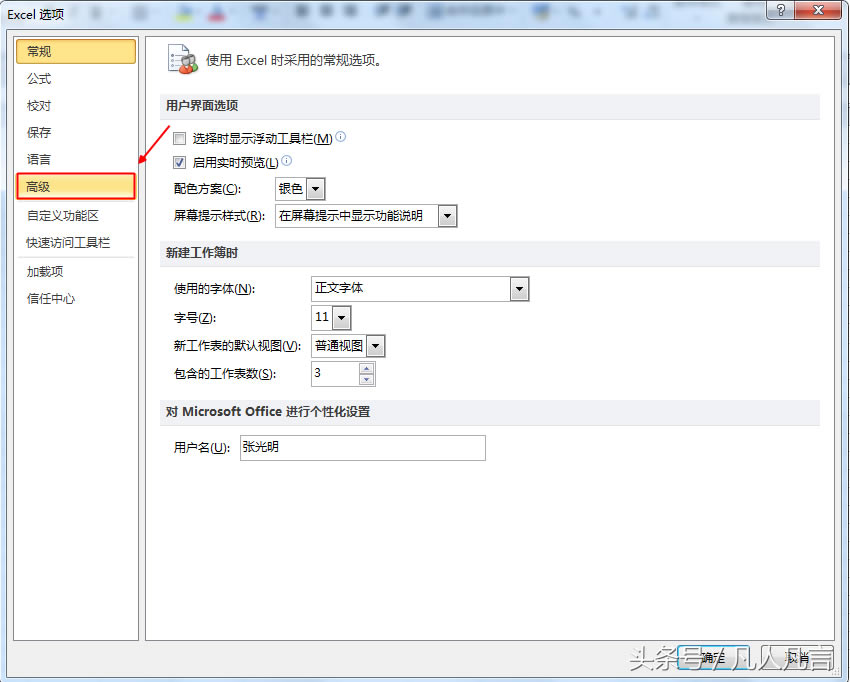This screenshot has width=850, height=682.
Task: Open the 校对 options category
Action: (76, 106)
